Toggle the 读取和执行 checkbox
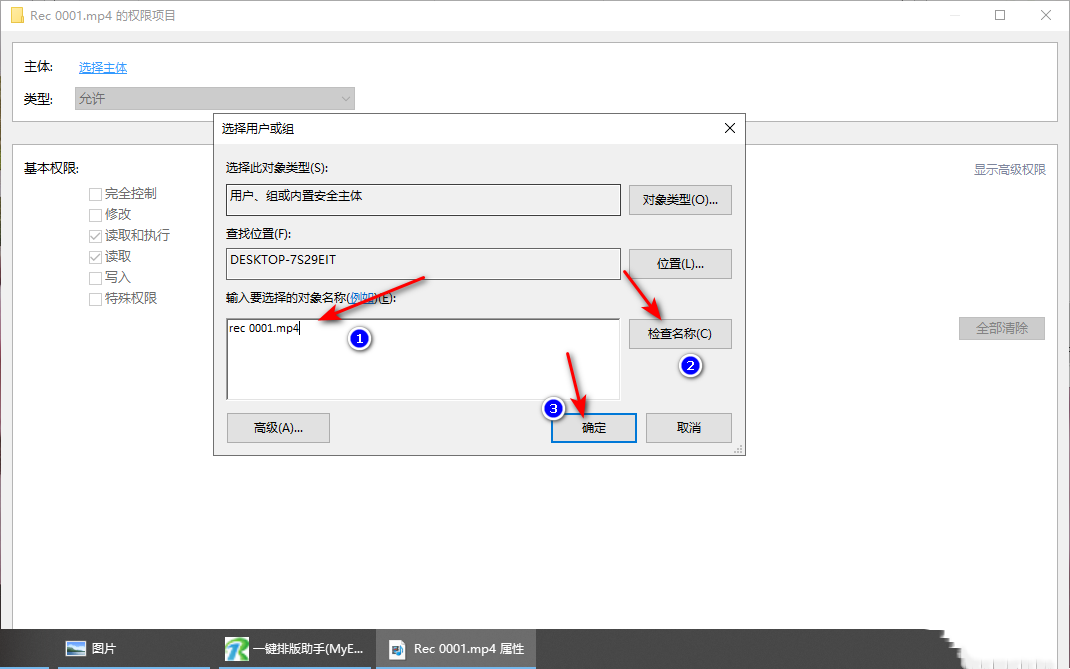 96,236
